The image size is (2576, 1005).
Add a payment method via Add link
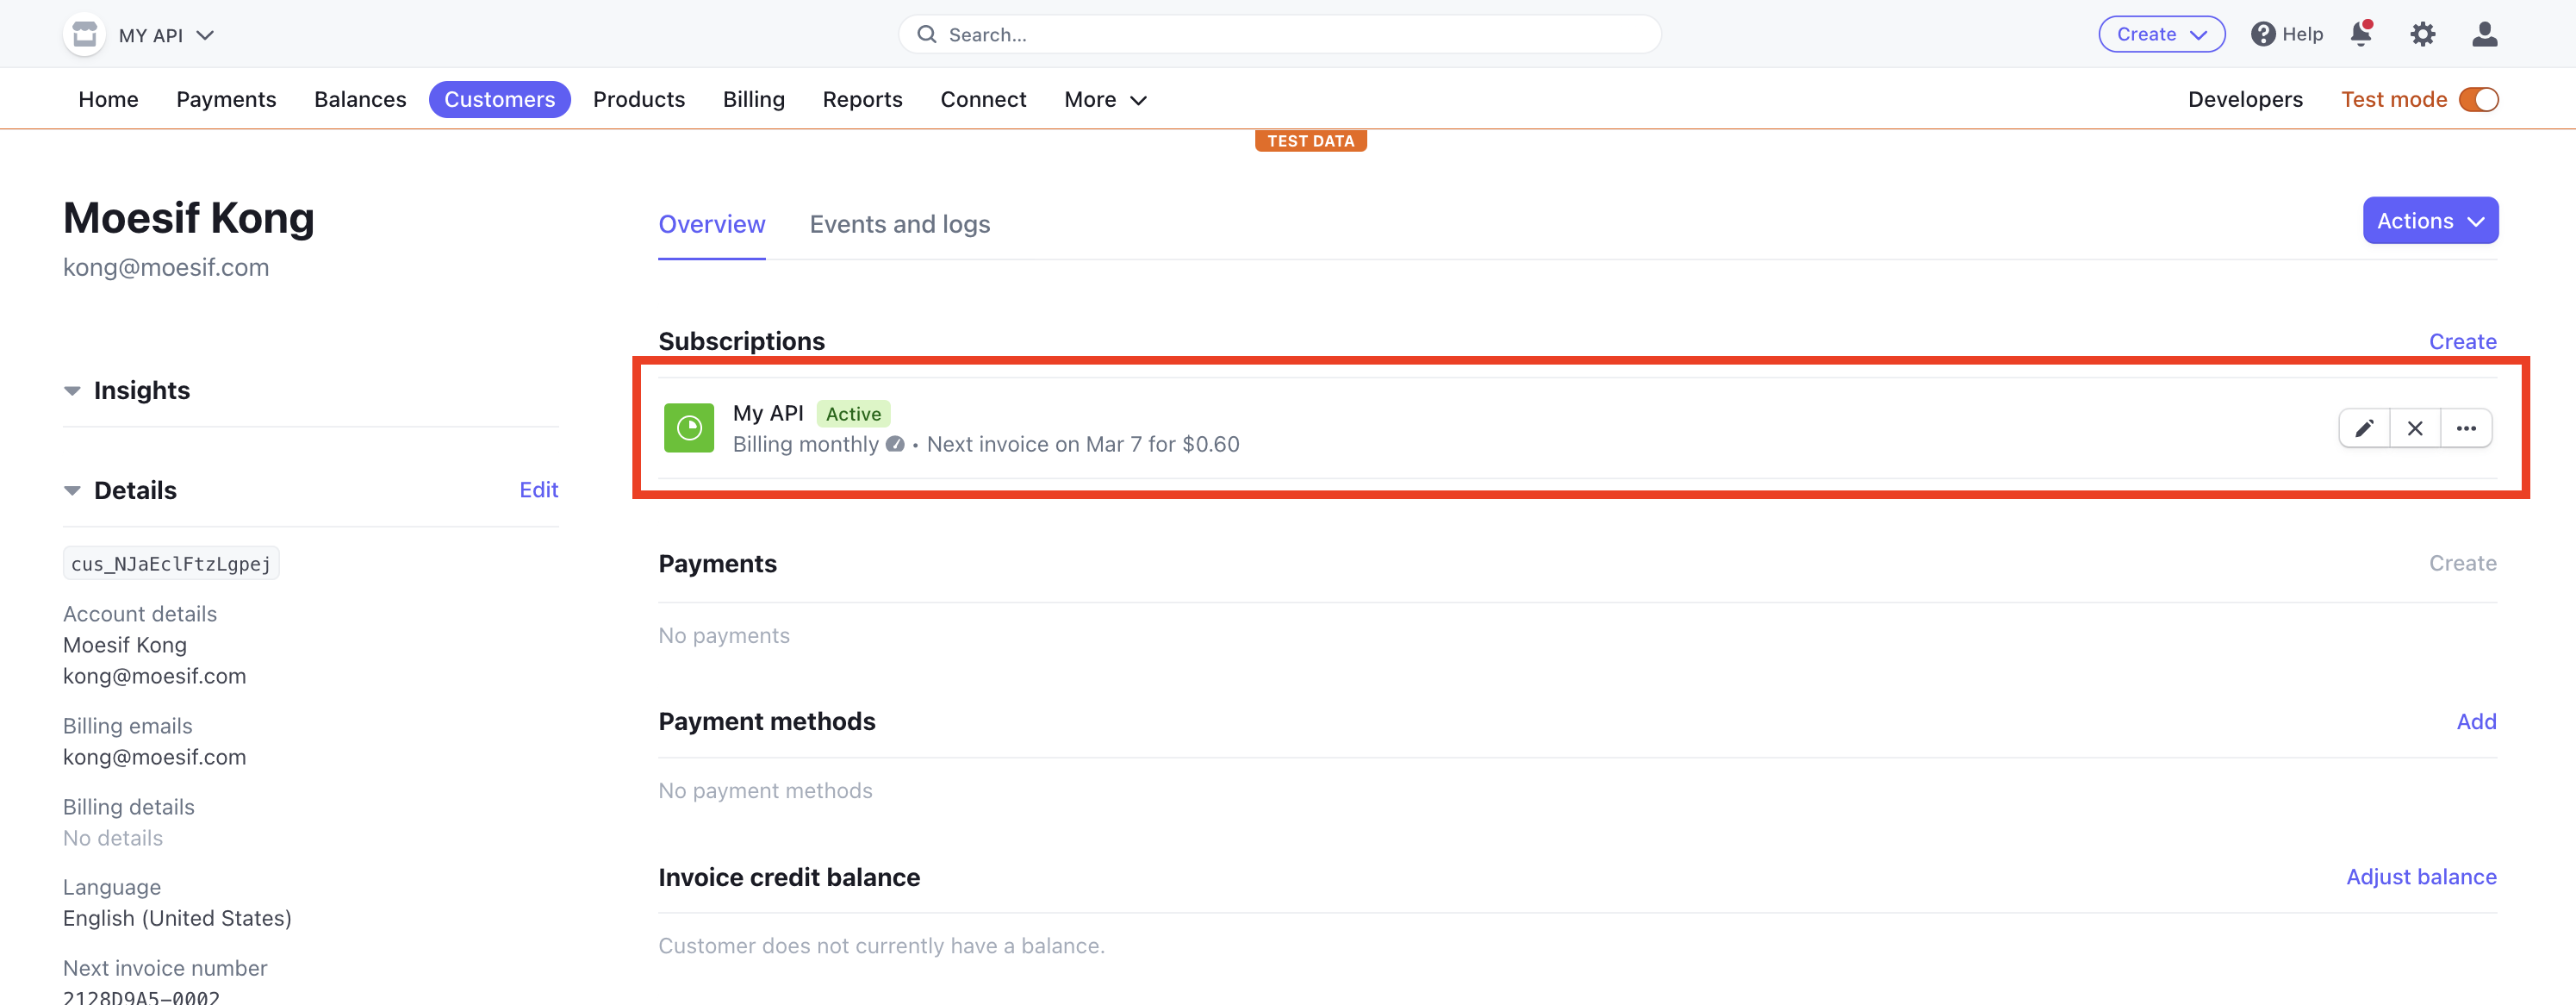tap(2476, 721)
